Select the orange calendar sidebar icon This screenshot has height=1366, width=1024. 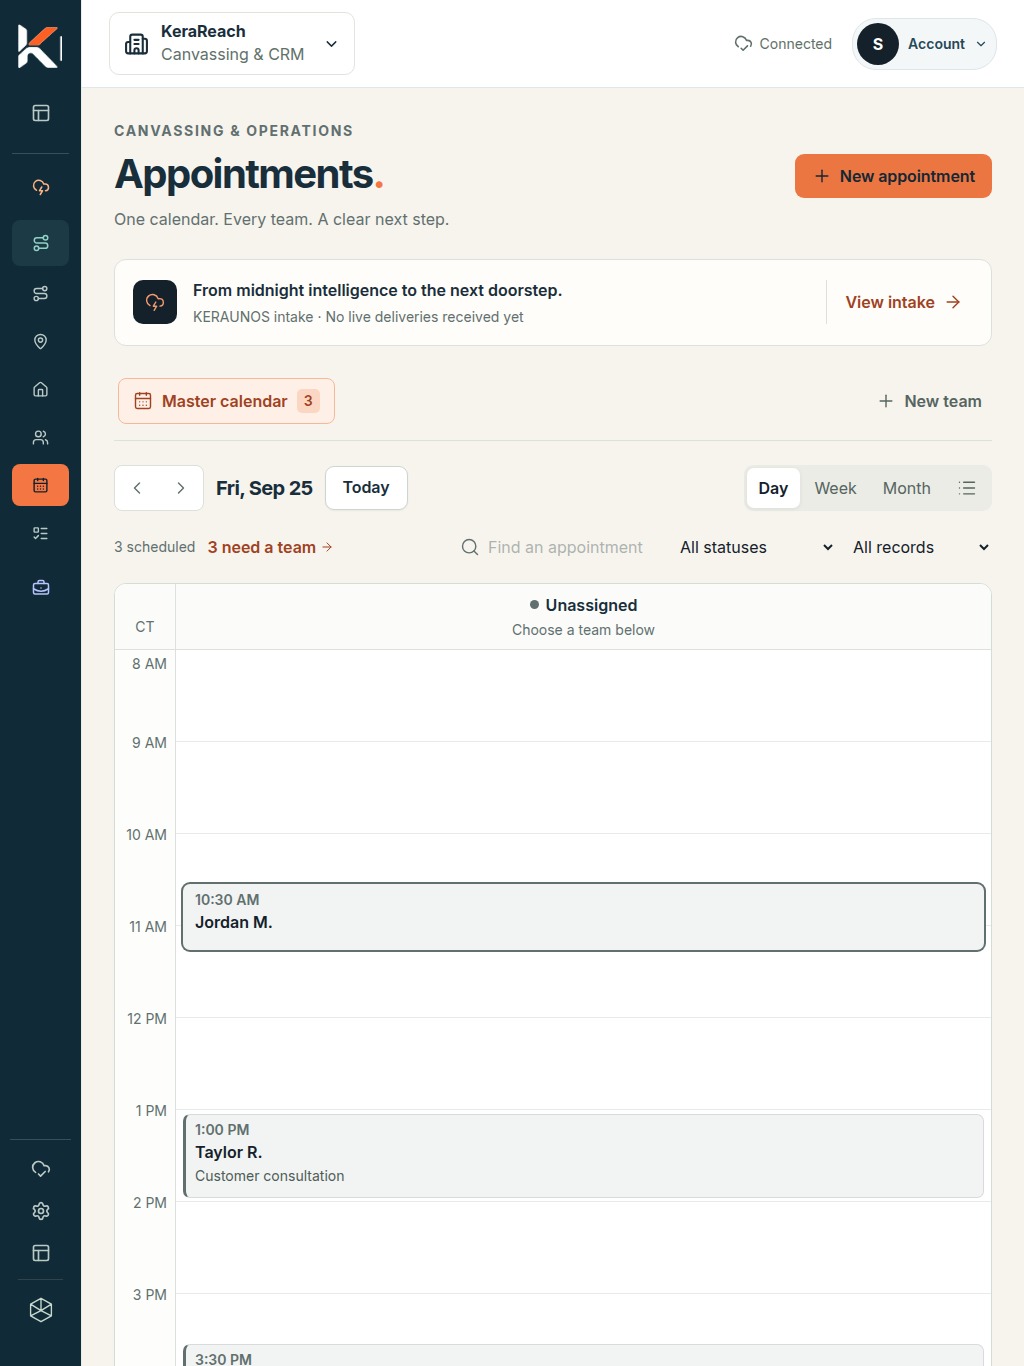[x=41, y=485]
